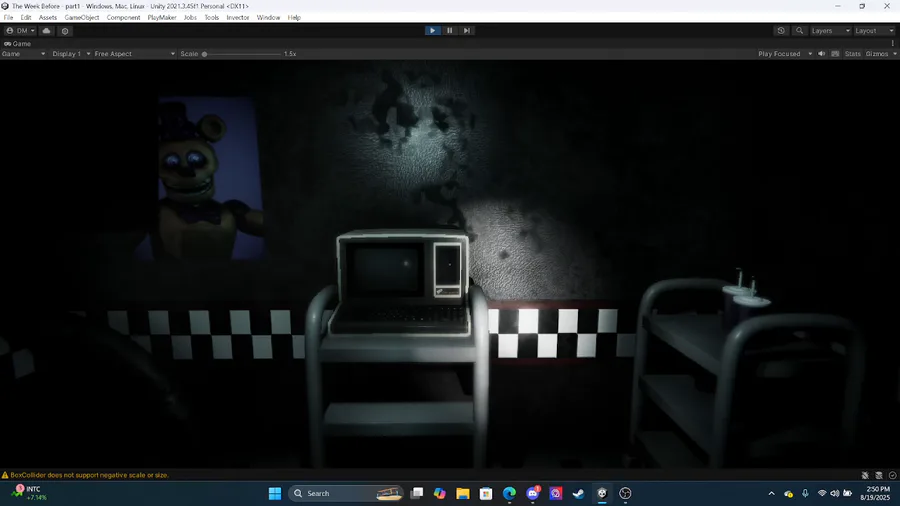This screenshot has height=506, width=900.
Task: Expand the Game view type dropdown
Action: click(x=24, y=53)
